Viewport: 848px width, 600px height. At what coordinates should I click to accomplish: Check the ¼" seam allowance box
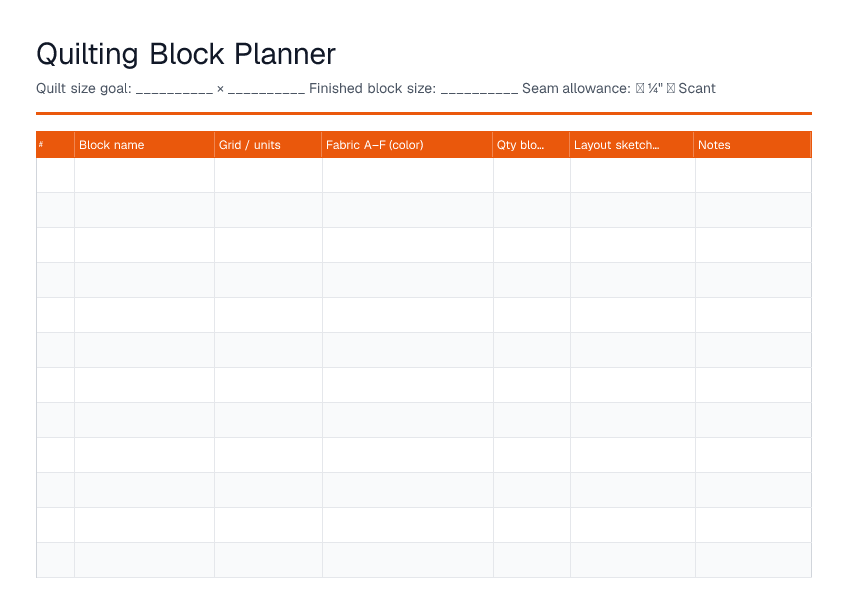[x=640, y=88]
